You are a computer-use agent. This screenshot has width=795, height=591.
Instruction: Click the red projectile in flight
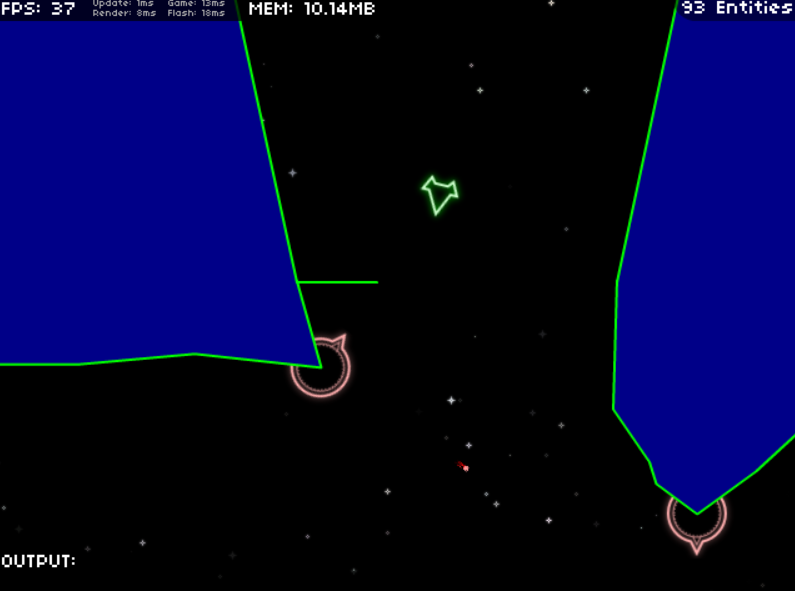(464, 467)
